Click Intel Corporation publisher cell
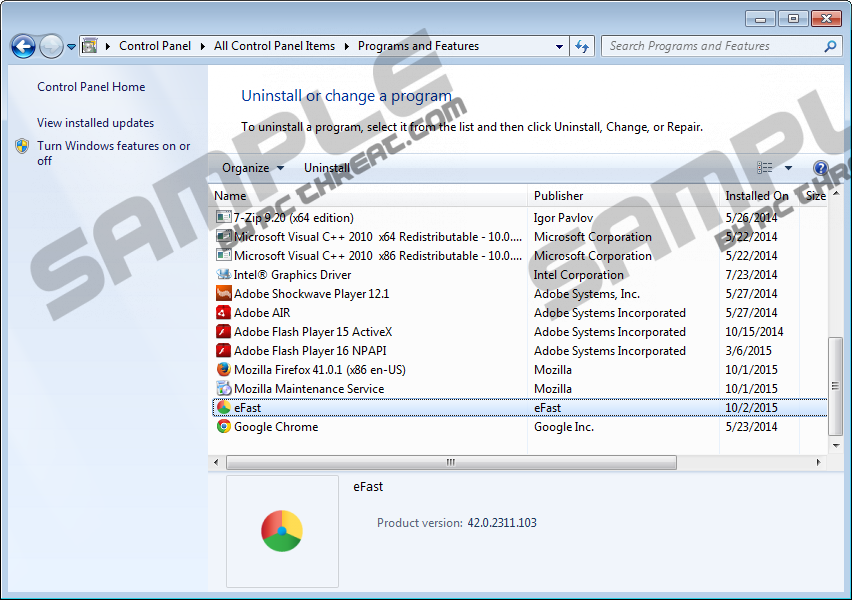The height and width of the screenshot is (600, 852). coord(579,275)
